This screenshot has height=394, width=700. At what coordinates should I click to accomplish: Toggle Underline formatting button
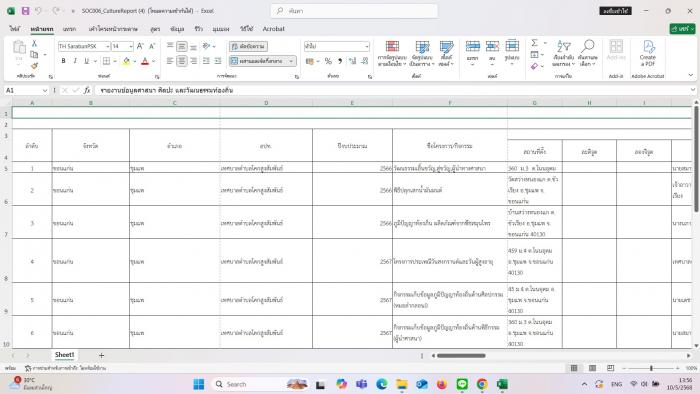tap(86, 61)
